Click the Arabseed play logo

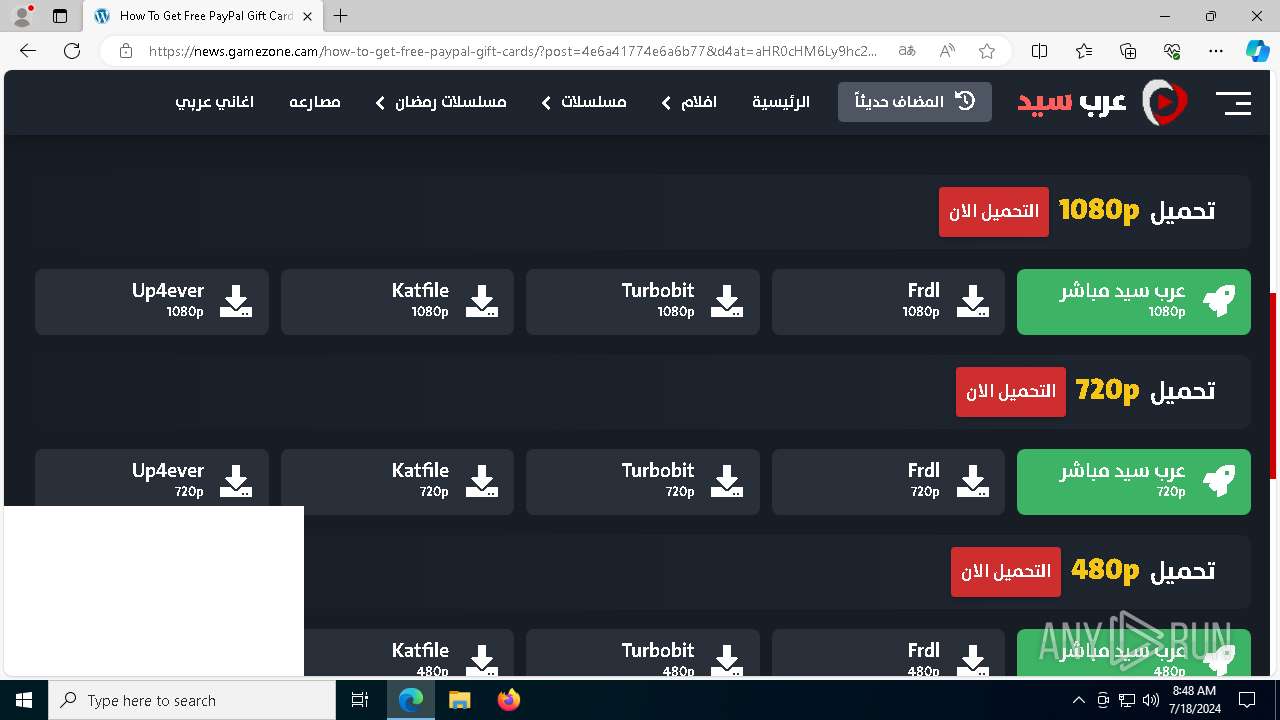coord(1164,102)
